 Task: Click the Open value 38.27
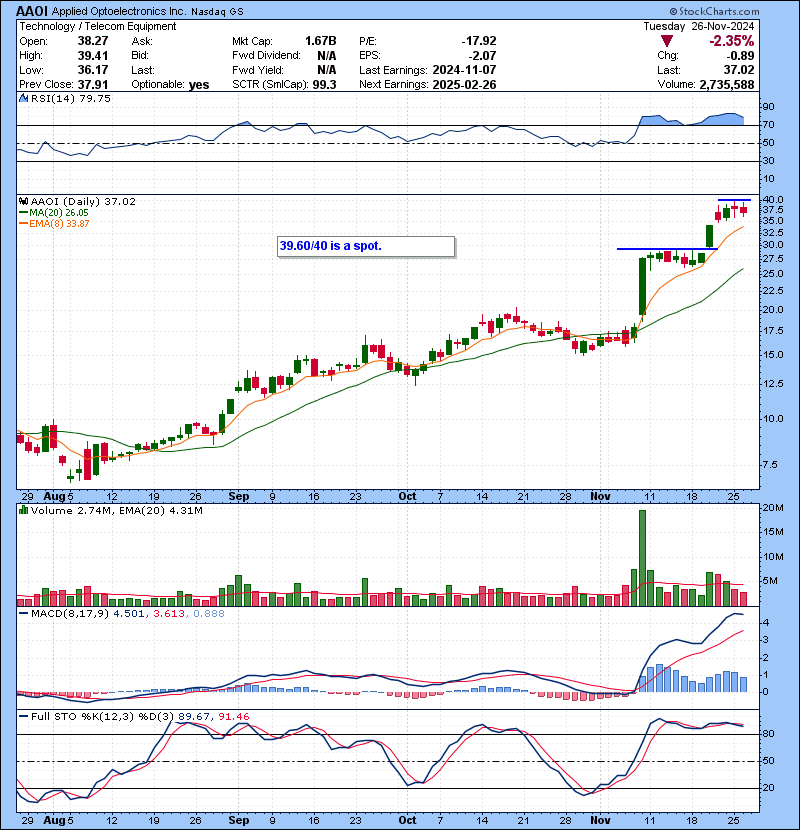pos(93,41)
